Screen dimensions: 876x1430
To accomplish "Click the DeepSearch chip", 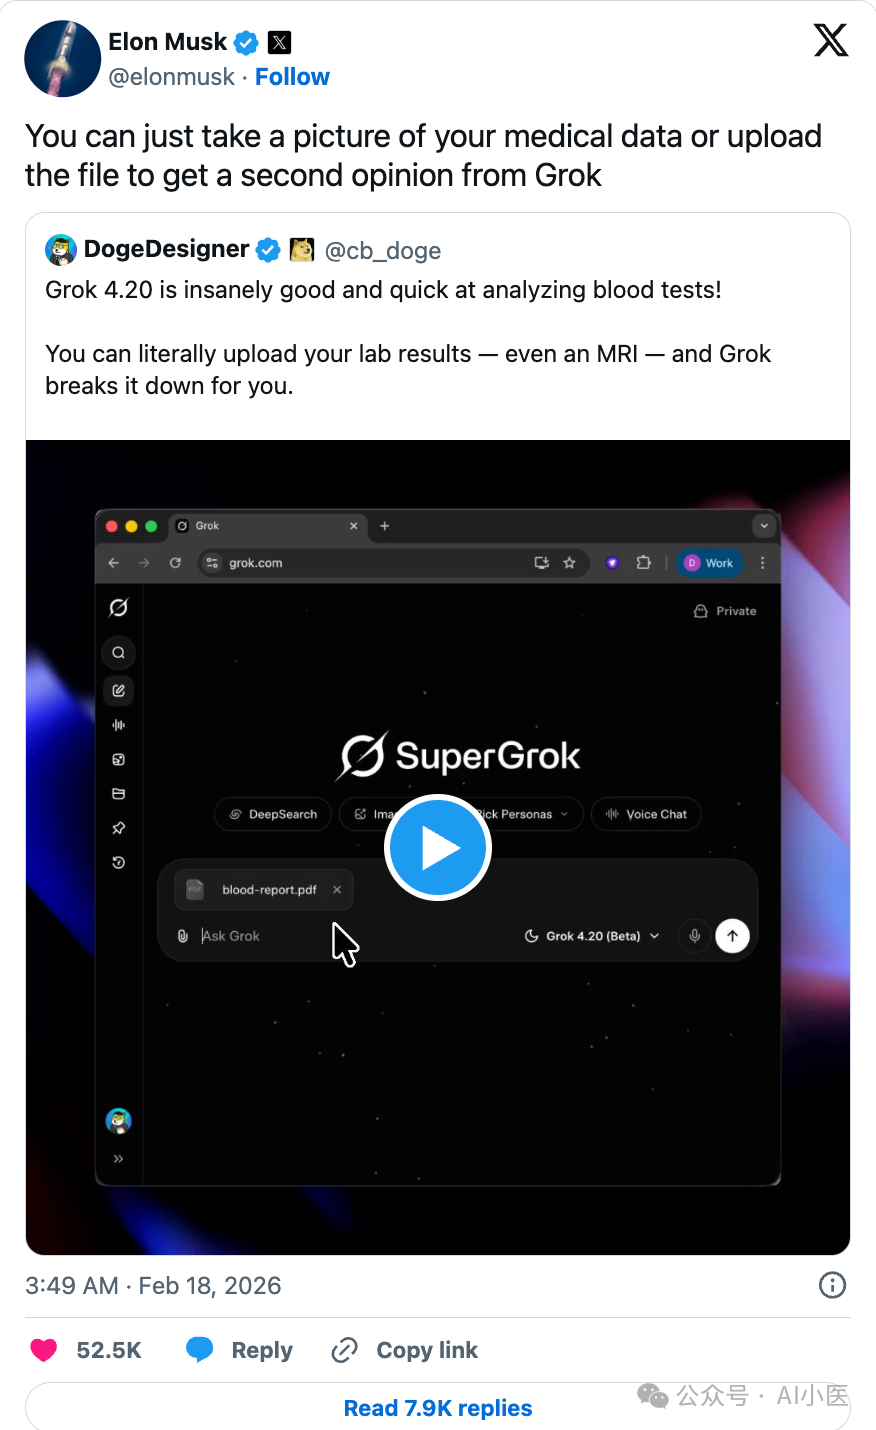I will (273, 814).
